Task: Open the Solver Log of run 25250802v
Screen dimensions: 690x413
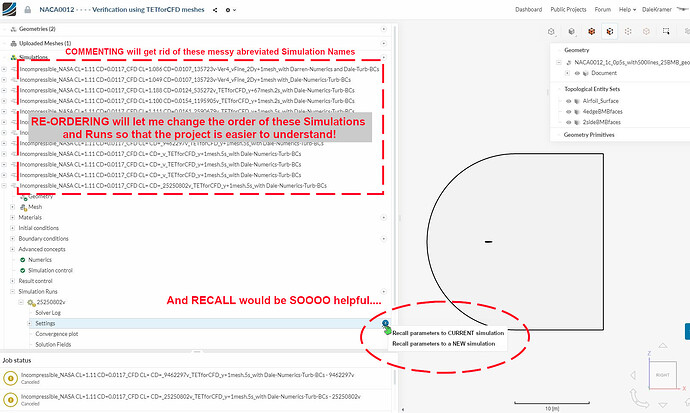Action: pos(48,313)
